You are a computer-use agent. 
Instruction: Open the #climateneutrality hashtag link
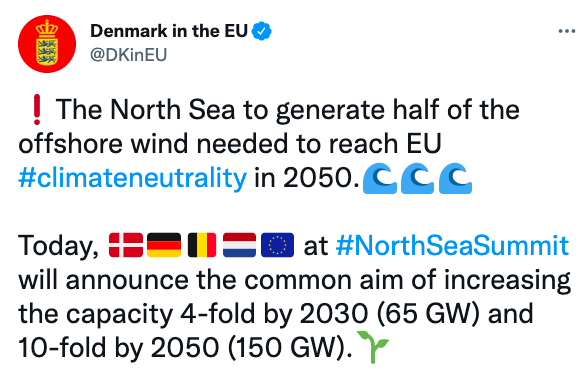(133, 178)
